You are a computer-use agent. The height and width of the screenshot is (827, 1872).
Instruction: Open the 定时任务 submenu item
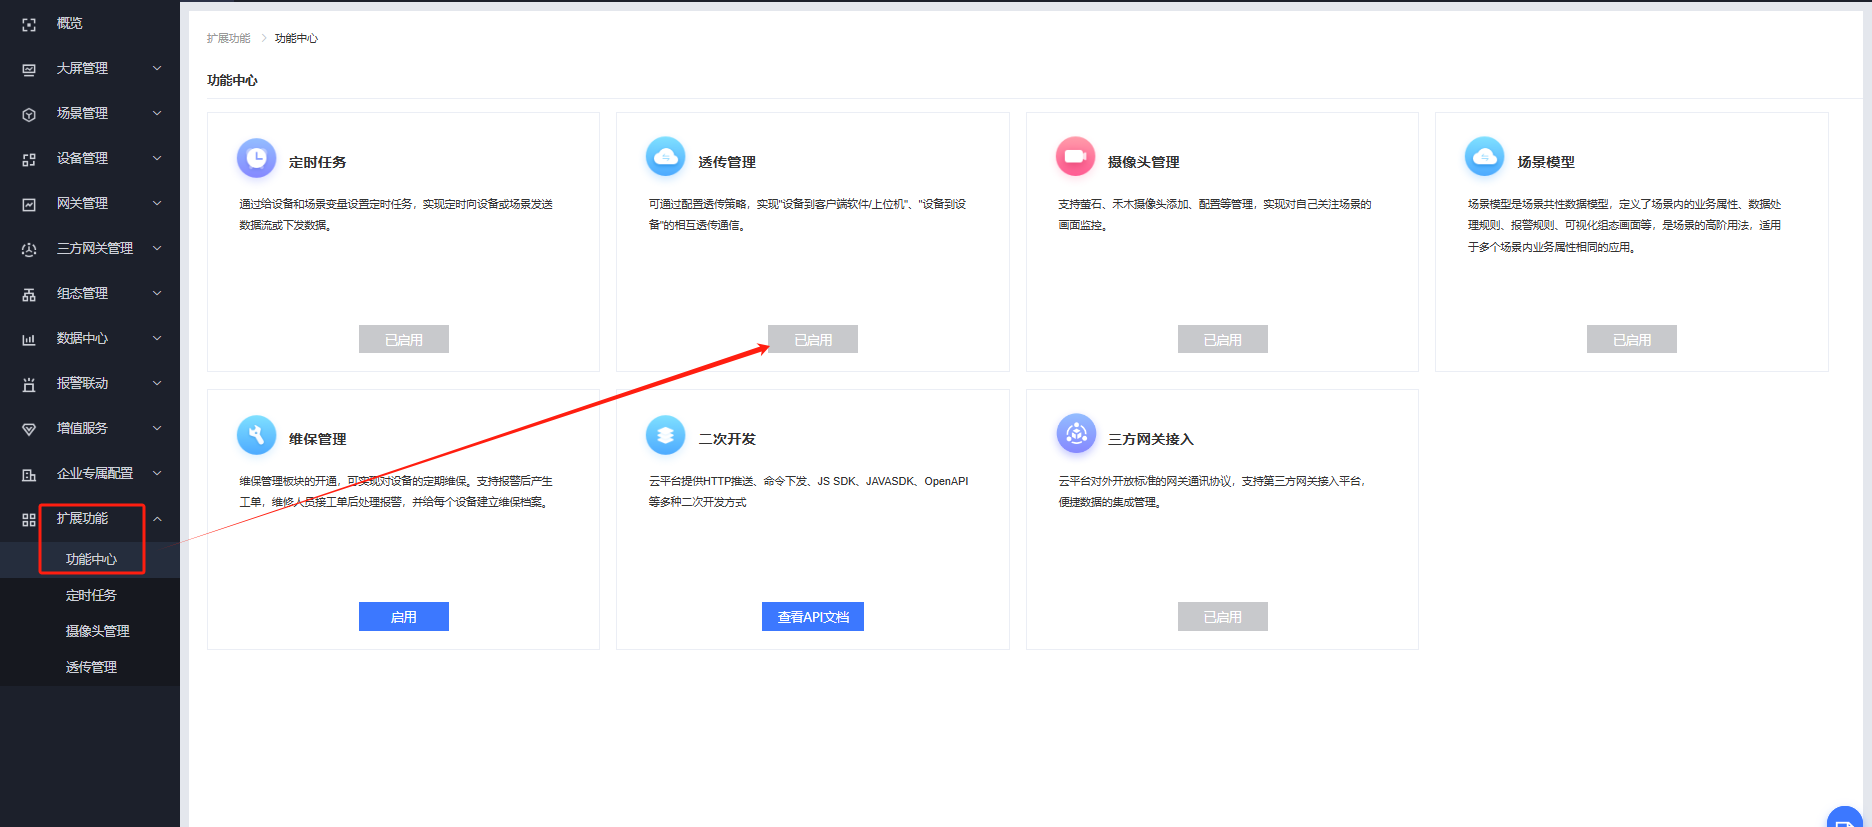coord(91,596)
